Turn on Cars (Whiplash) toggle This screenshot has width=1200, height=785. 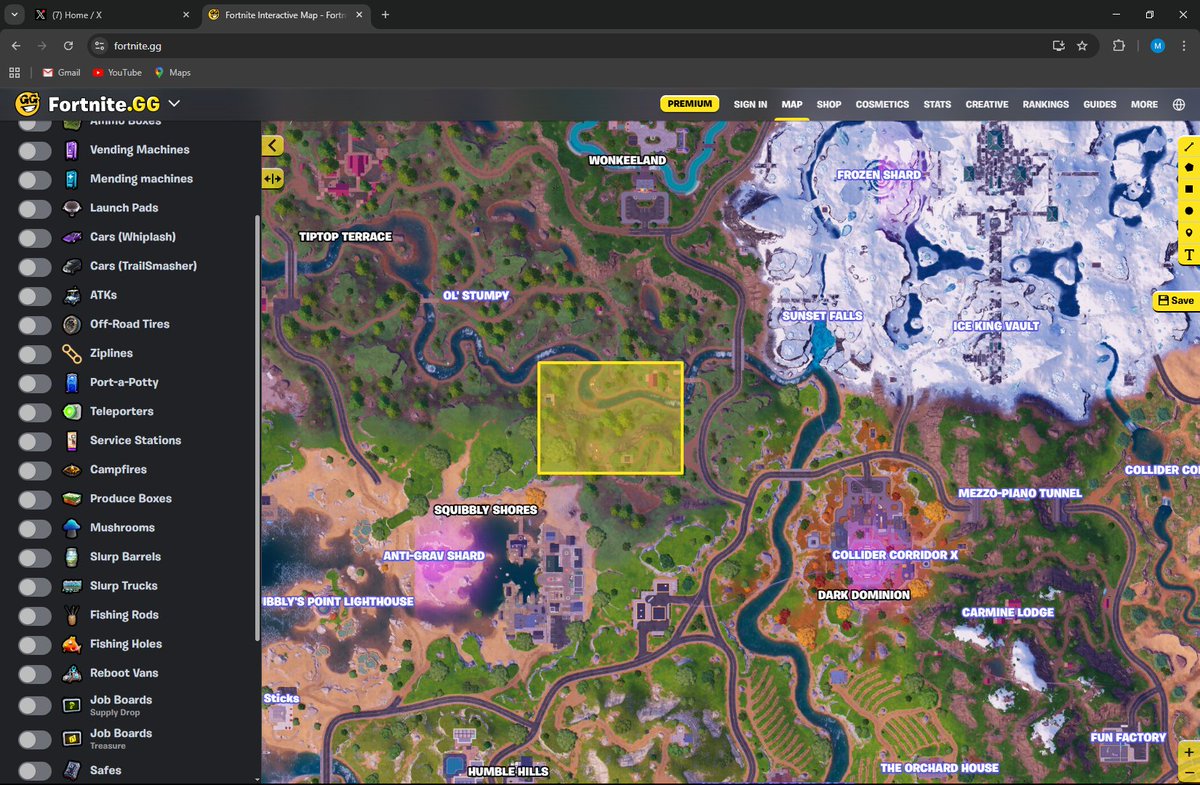point(34,237)
